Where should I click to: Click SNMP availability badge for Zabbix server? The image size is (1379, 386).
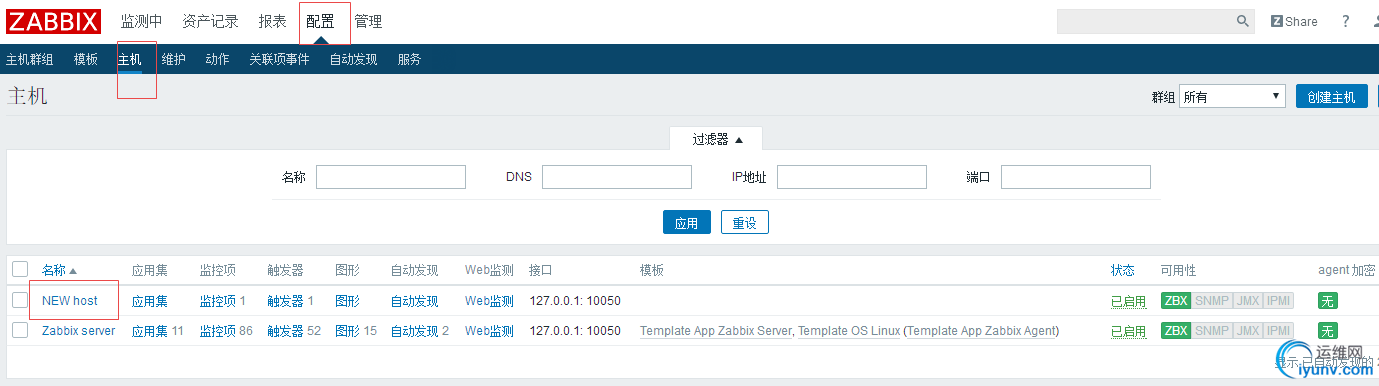coord(1211,330)
